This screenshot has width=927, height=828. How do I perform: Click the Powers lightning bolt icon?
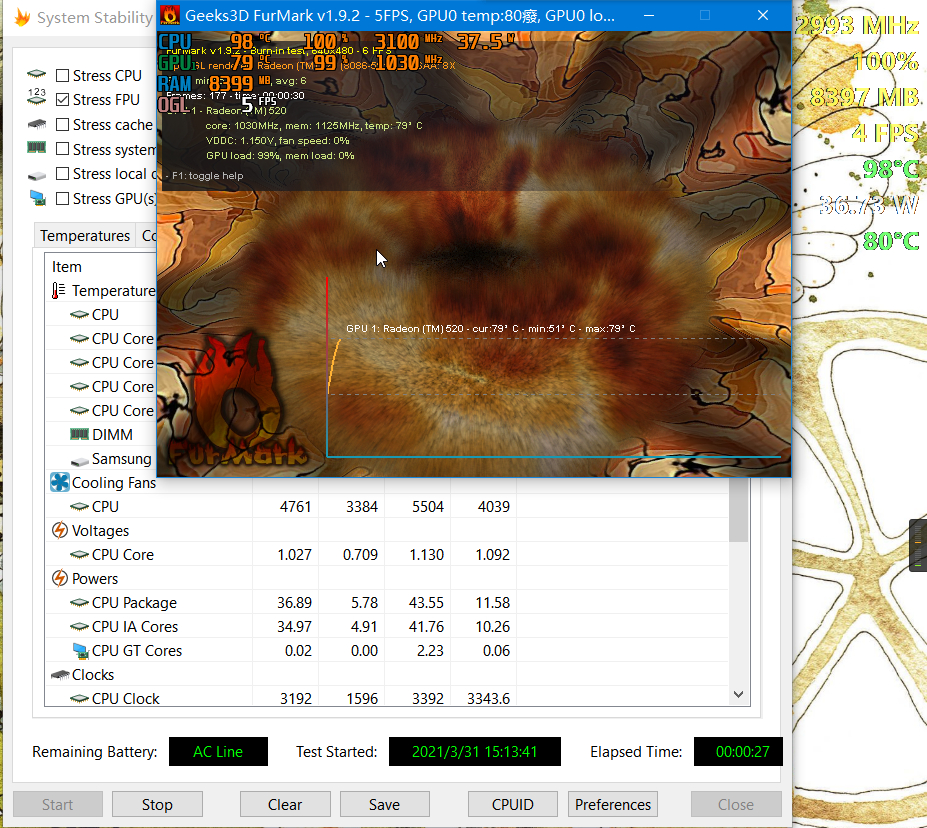[60, 578]
